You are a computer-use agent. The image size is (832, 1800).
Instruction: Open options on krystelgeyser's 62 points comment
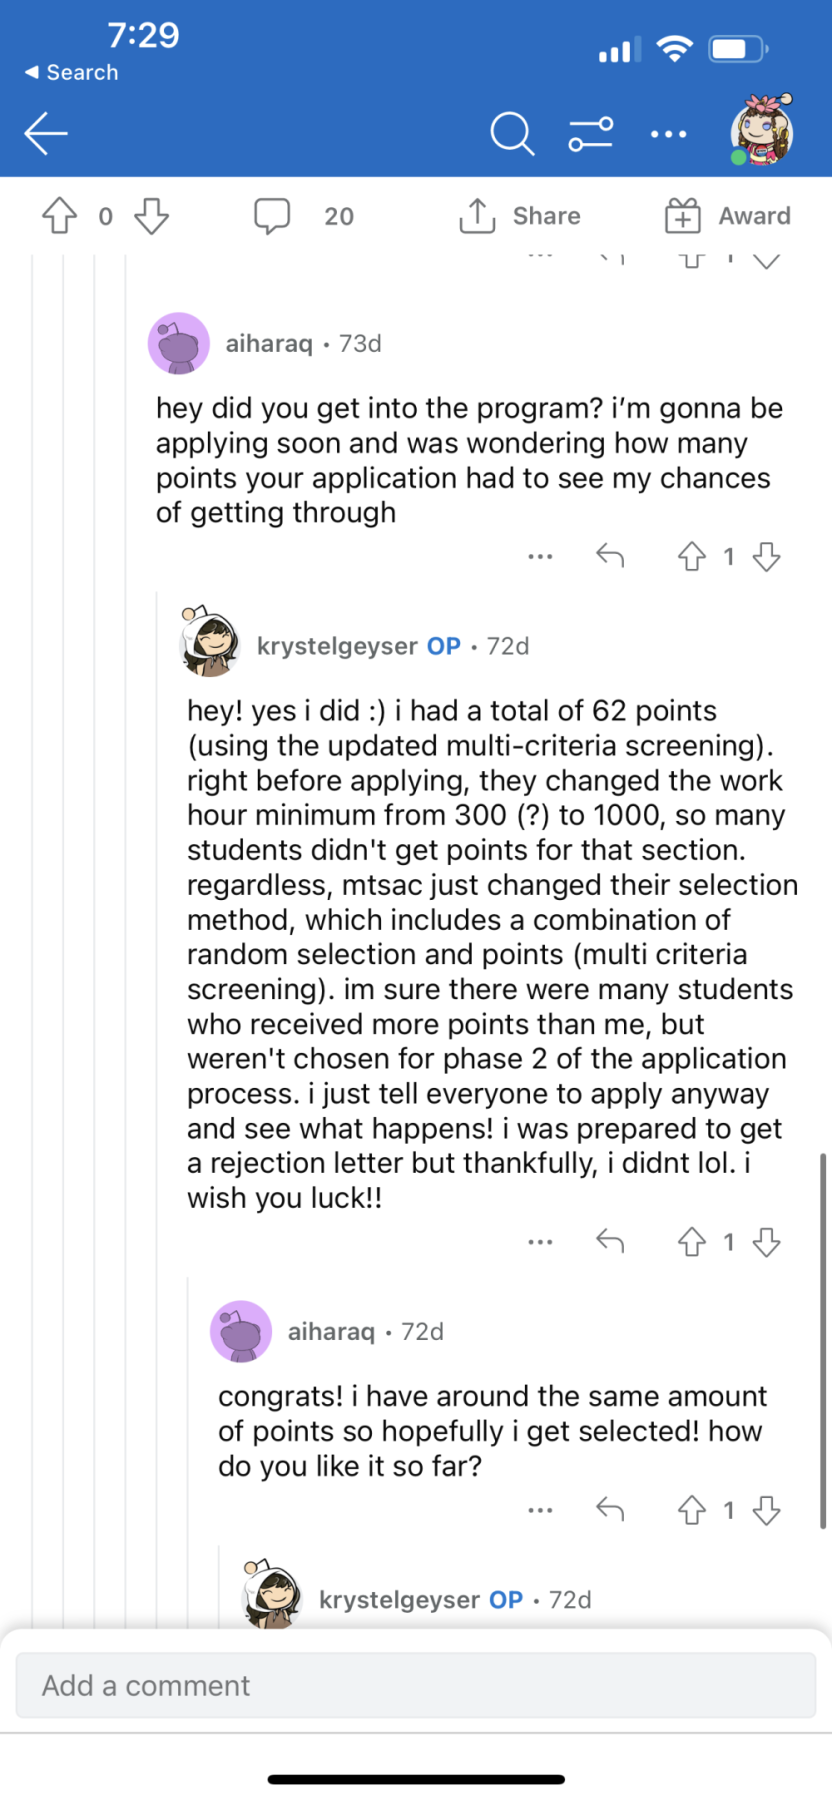[x=540, y=1242]
